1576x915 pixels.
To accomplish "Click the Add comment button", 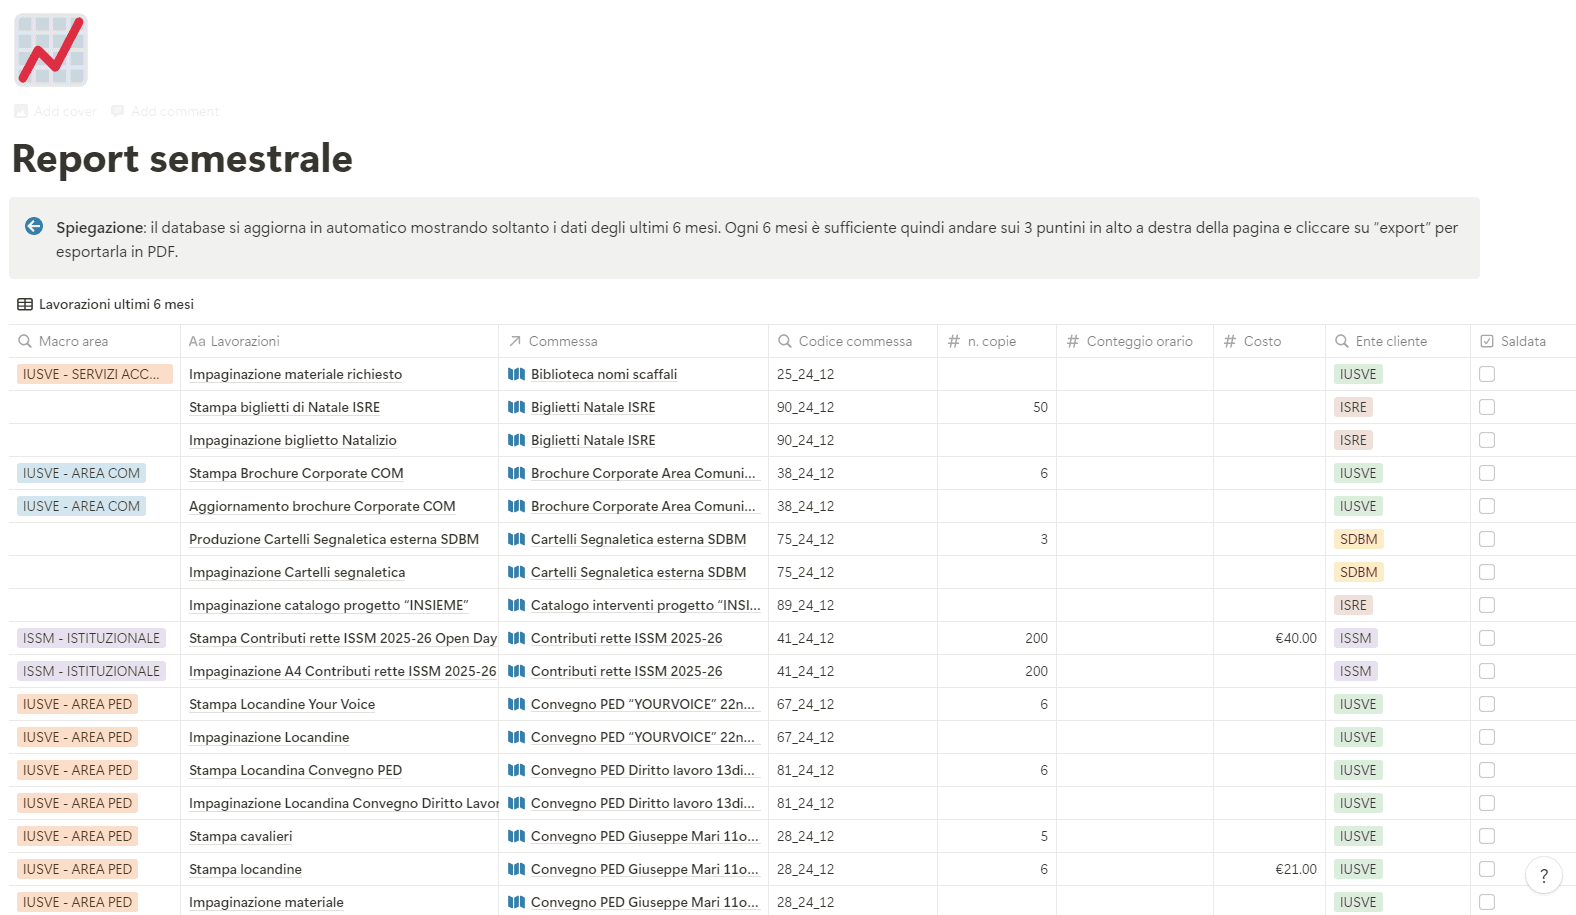I will pyautogui.click(x=165, y=111).
